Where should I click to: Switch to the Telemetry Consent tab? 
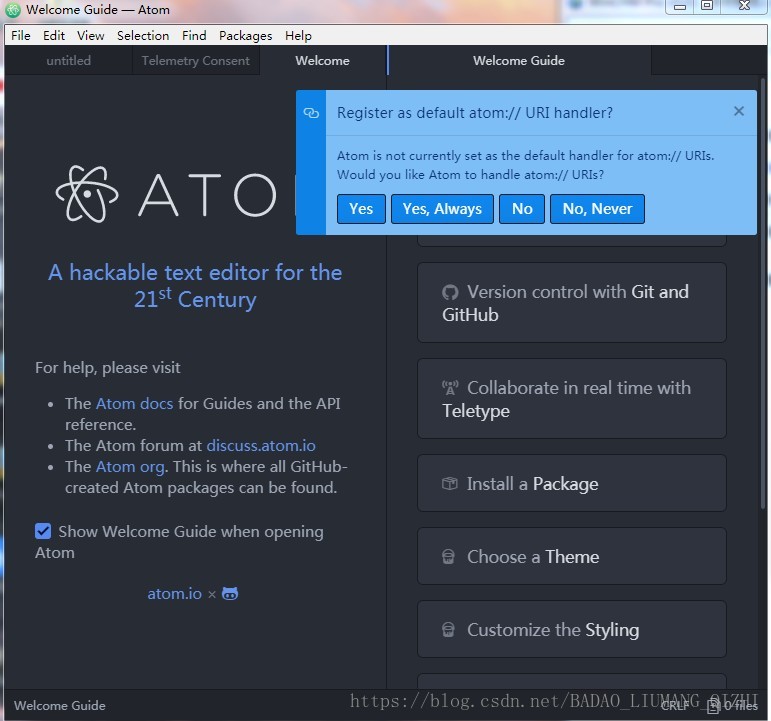[x=195, y=61]
